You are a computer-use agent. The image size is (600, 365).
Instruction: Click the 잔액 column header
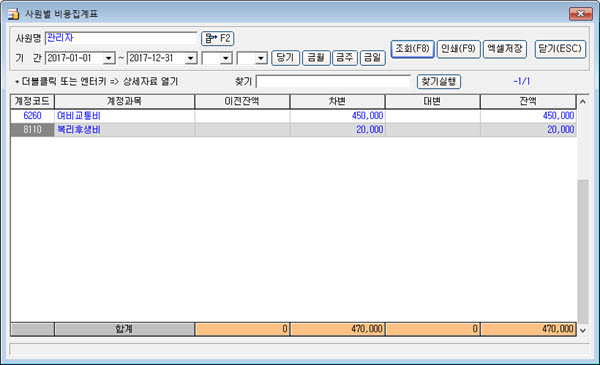coord(528,101)
